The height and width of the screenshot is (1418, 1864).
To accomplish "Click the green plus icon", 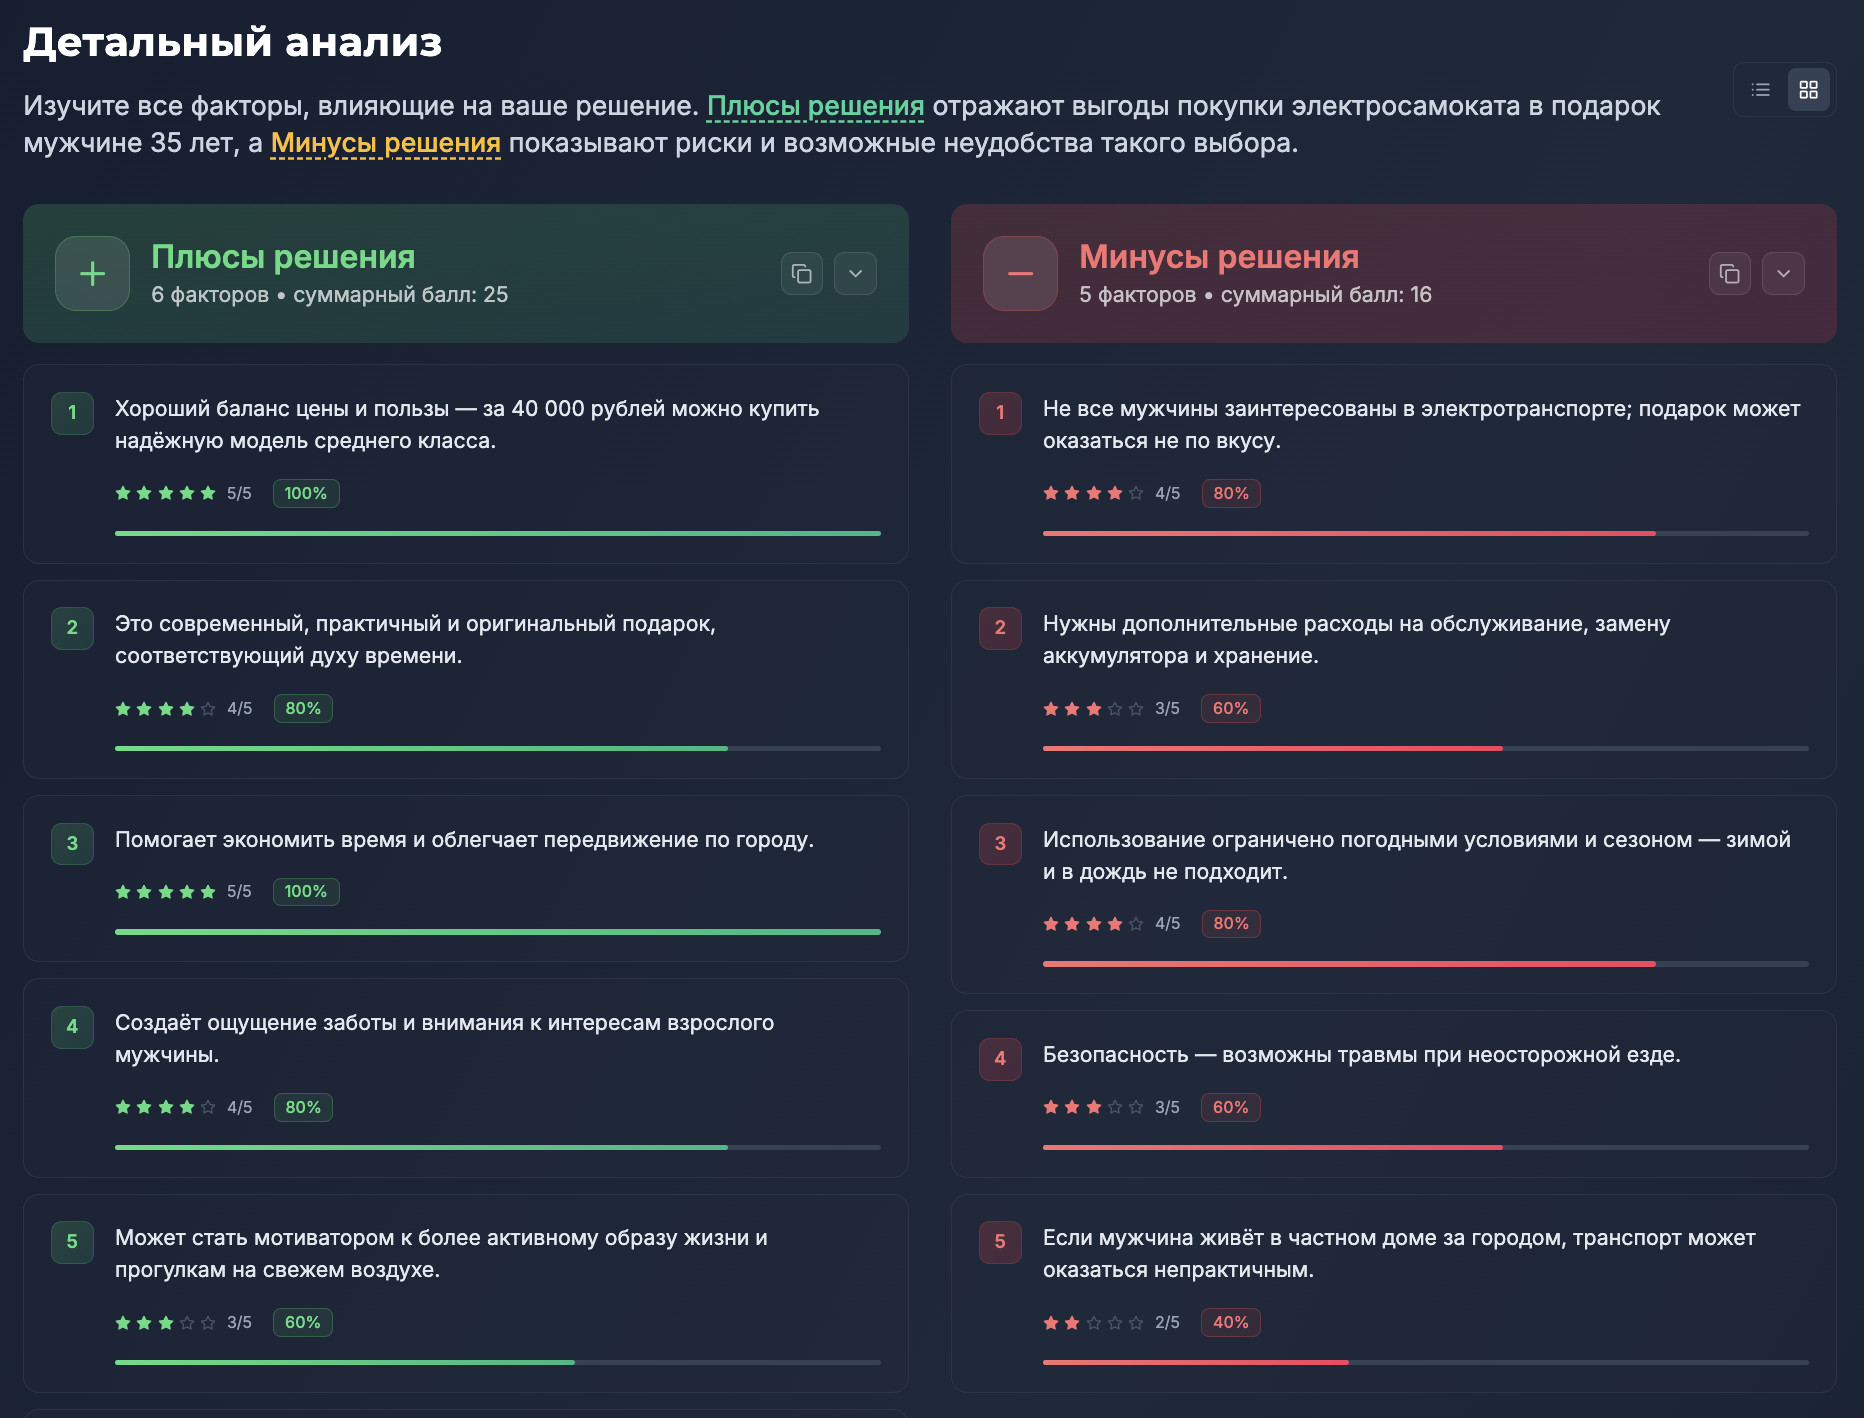I will [92, 274].
